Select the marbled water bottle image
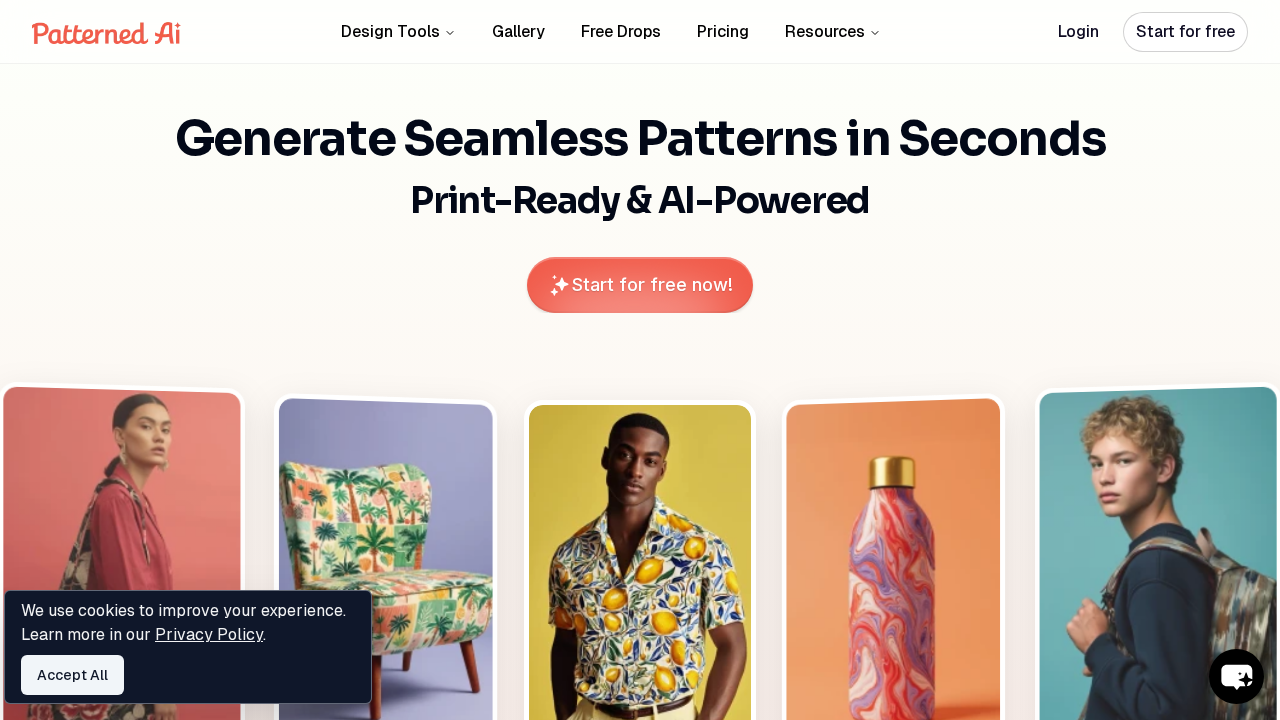 pyautogui.click(x=894, y=558)
